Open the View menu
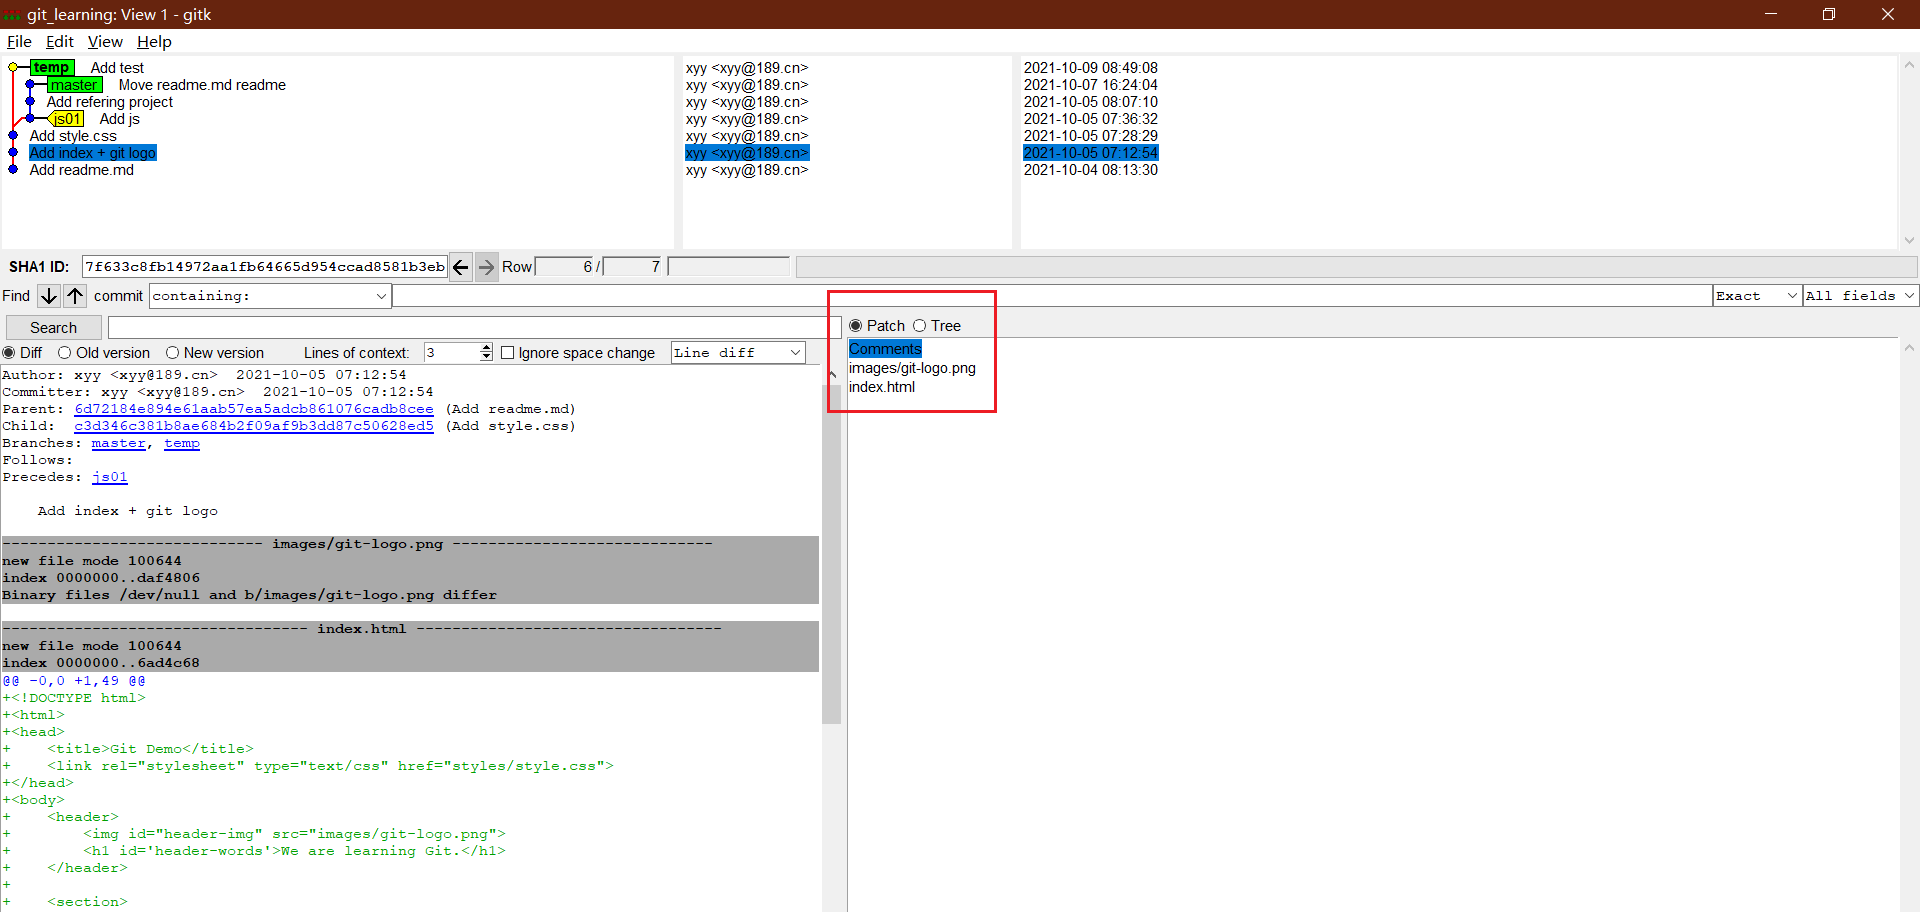Image resolution: width=1920 pixels, height=912 pixels. 105,42
